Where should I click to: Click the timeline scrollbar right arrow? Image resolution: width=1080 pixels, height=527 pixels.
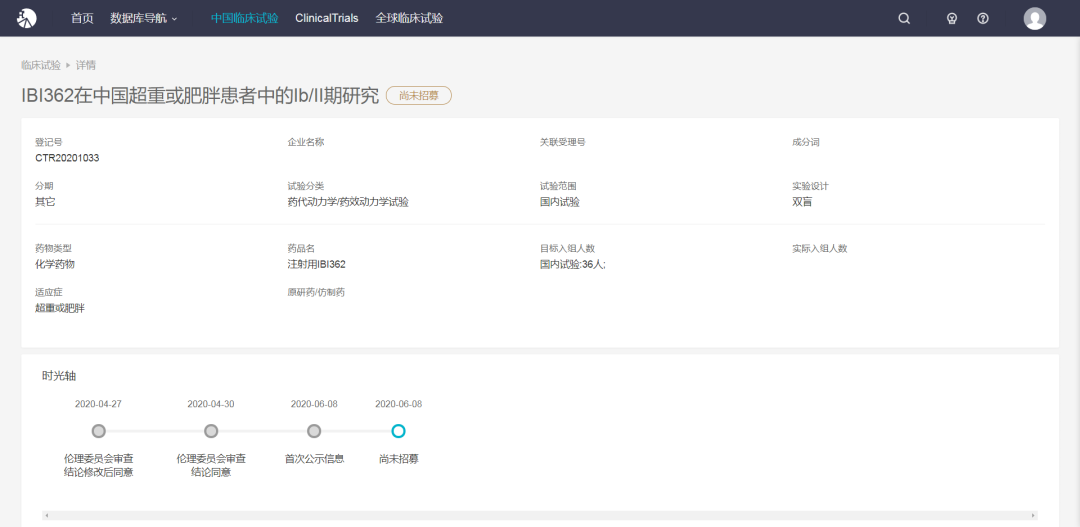point(1034,515)
